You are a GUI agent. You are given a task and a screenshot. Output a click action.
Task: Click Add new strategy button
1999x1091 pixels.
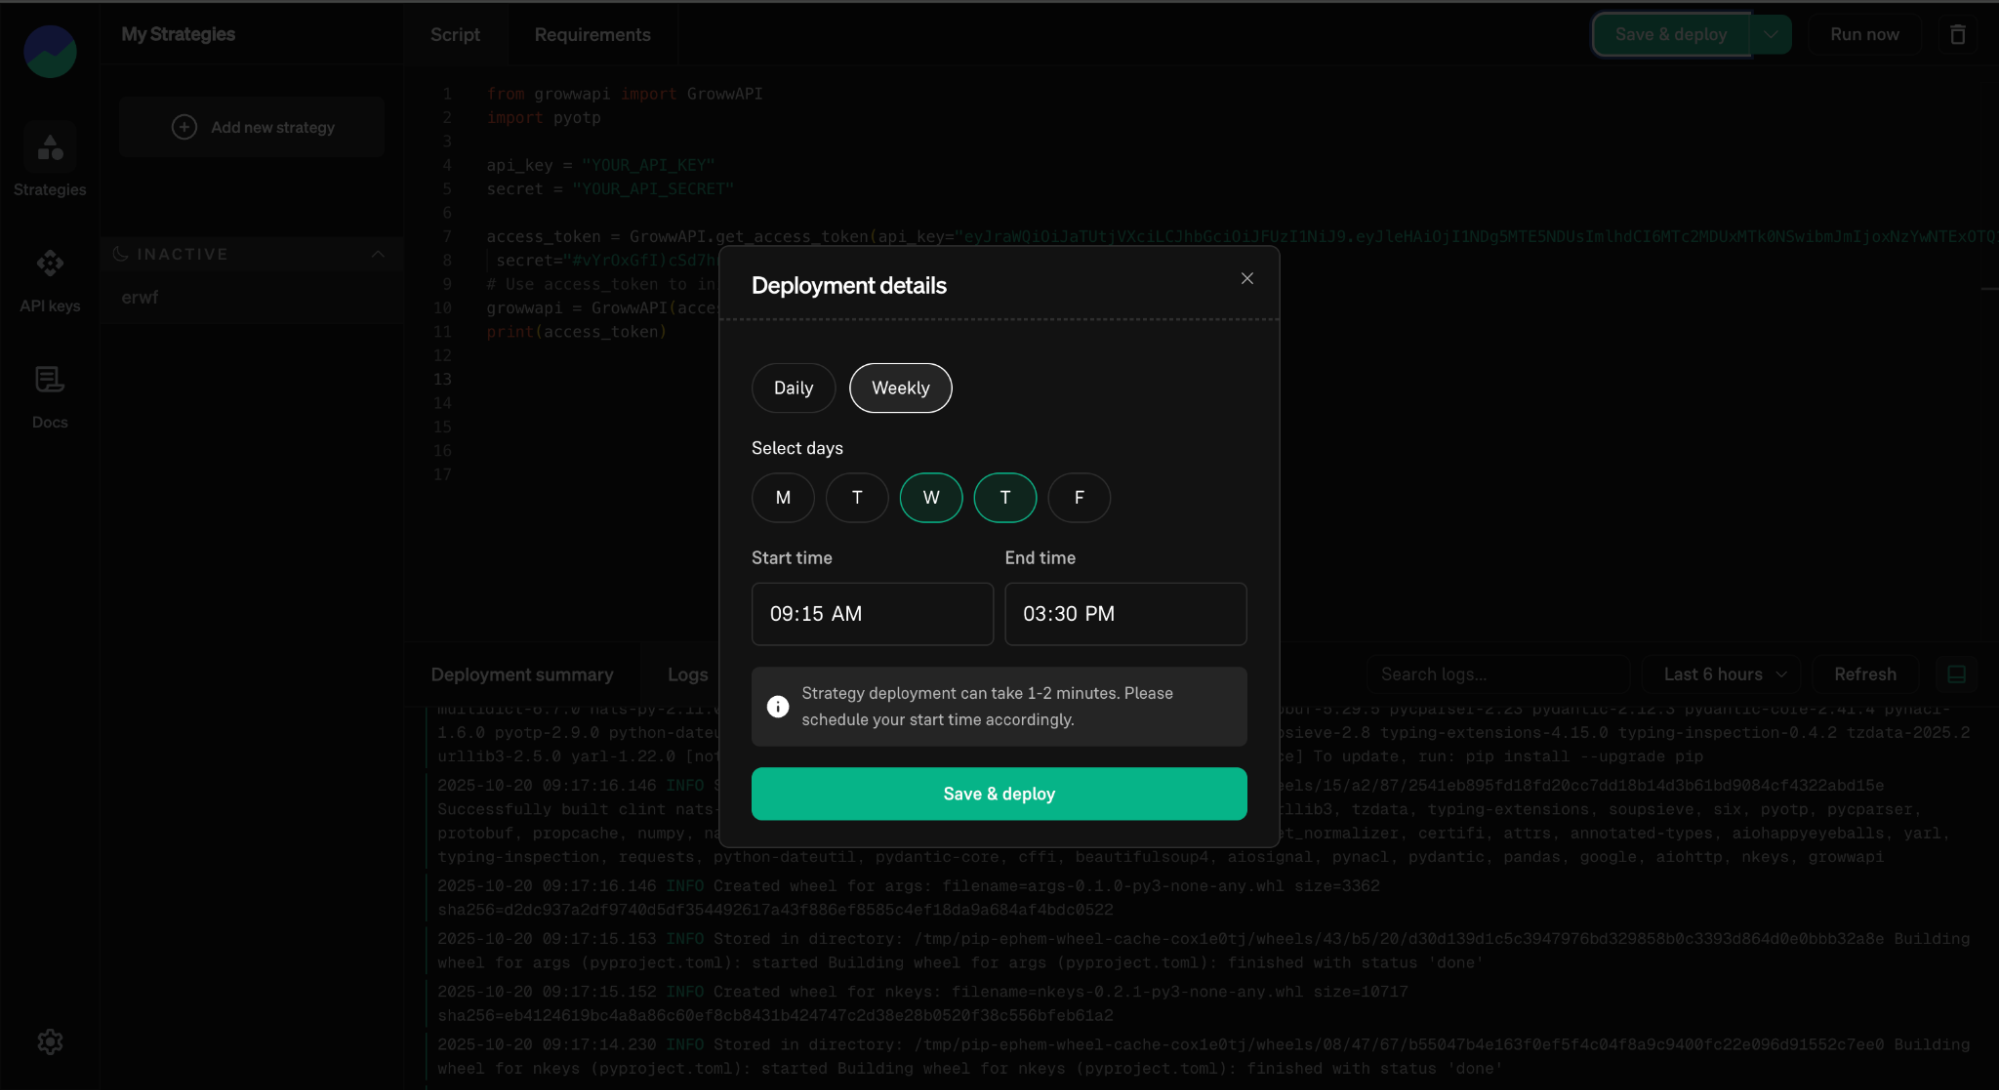coord(252,128)
